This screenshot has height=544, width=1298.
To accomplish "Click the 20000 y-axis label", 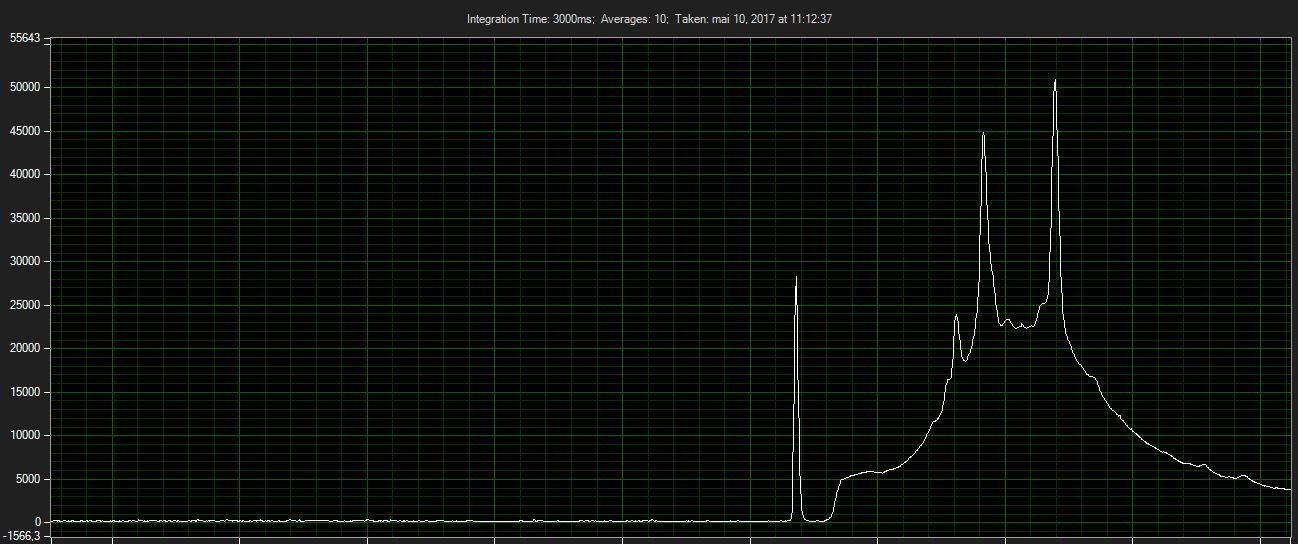I will coord(24,348).
